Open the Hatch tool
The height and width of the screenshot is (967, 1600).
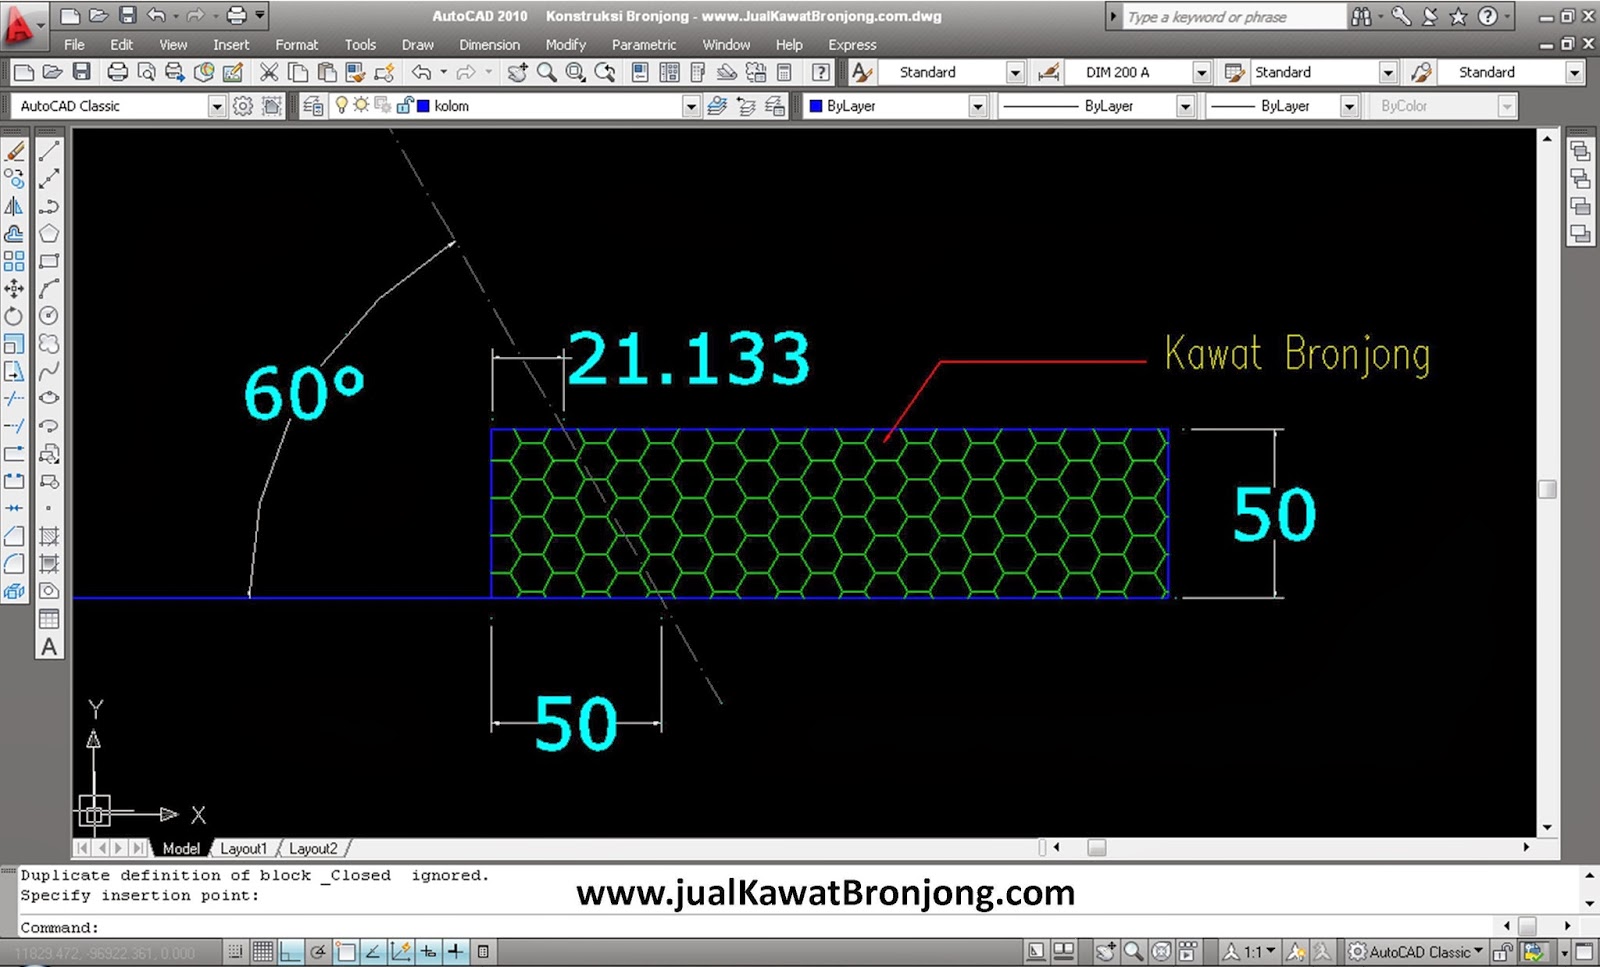(48, 536)
